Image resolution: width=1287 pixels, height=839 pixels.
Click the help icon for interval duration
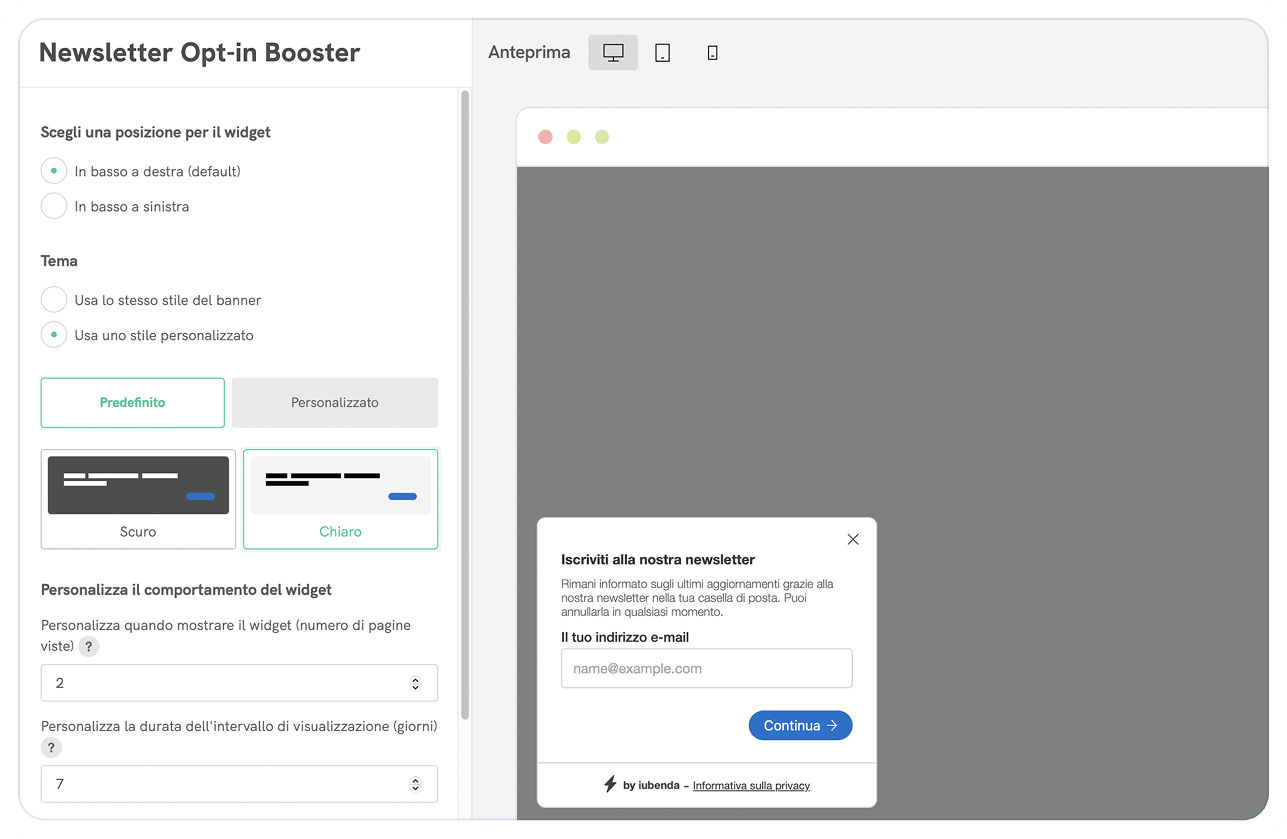pyautogui.click(x=51, y=748)
